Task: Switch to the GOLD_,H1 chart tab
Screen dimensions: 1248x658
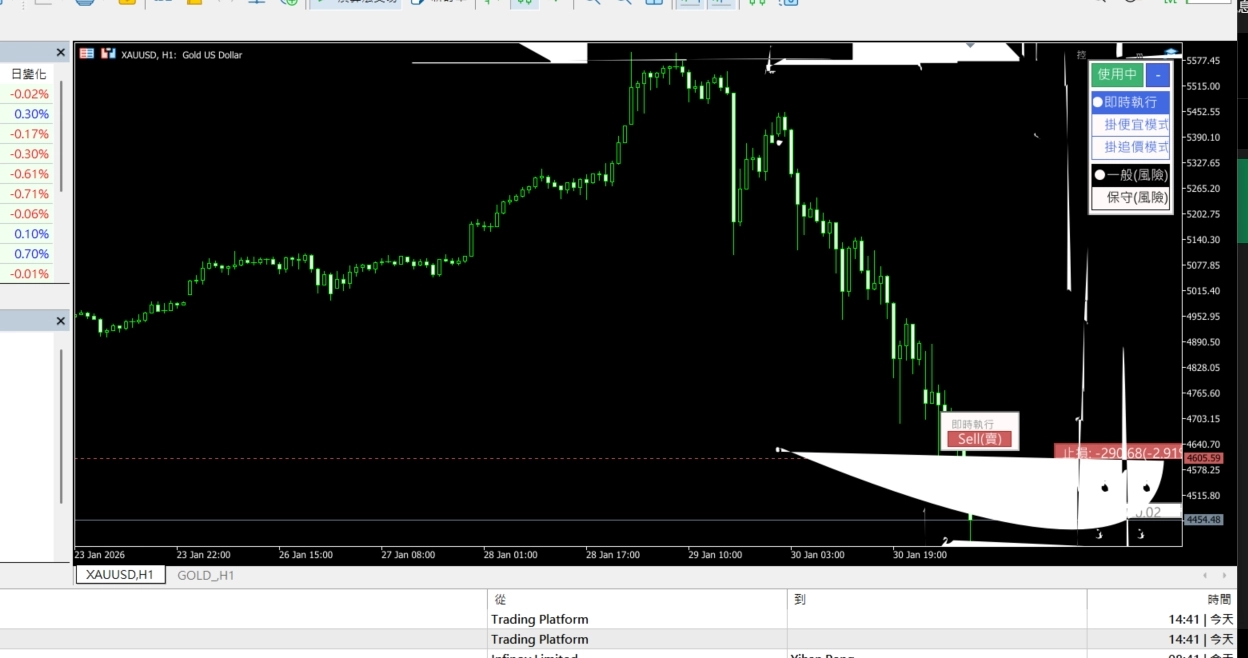Action: pos(205,575)
